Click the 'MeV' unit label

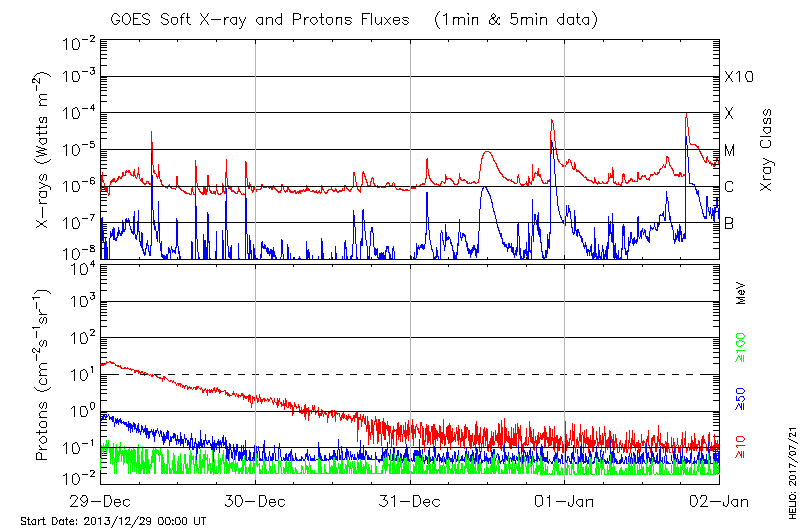pos(741,293)
